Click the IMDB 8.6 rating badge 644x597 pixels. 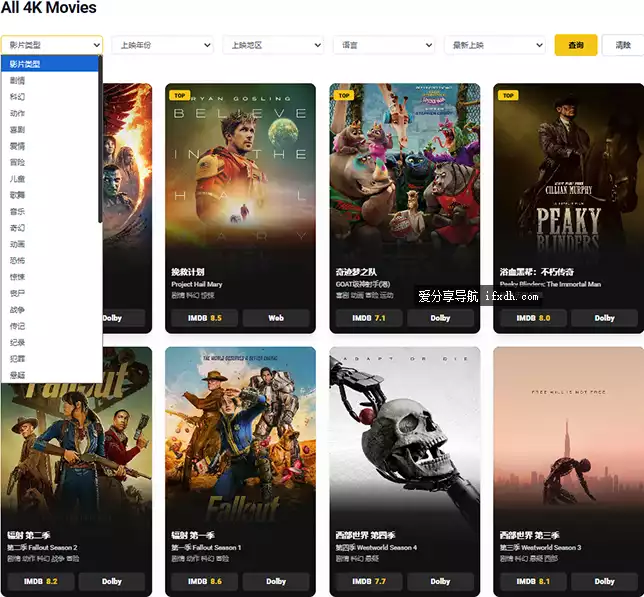coord(205,581)
